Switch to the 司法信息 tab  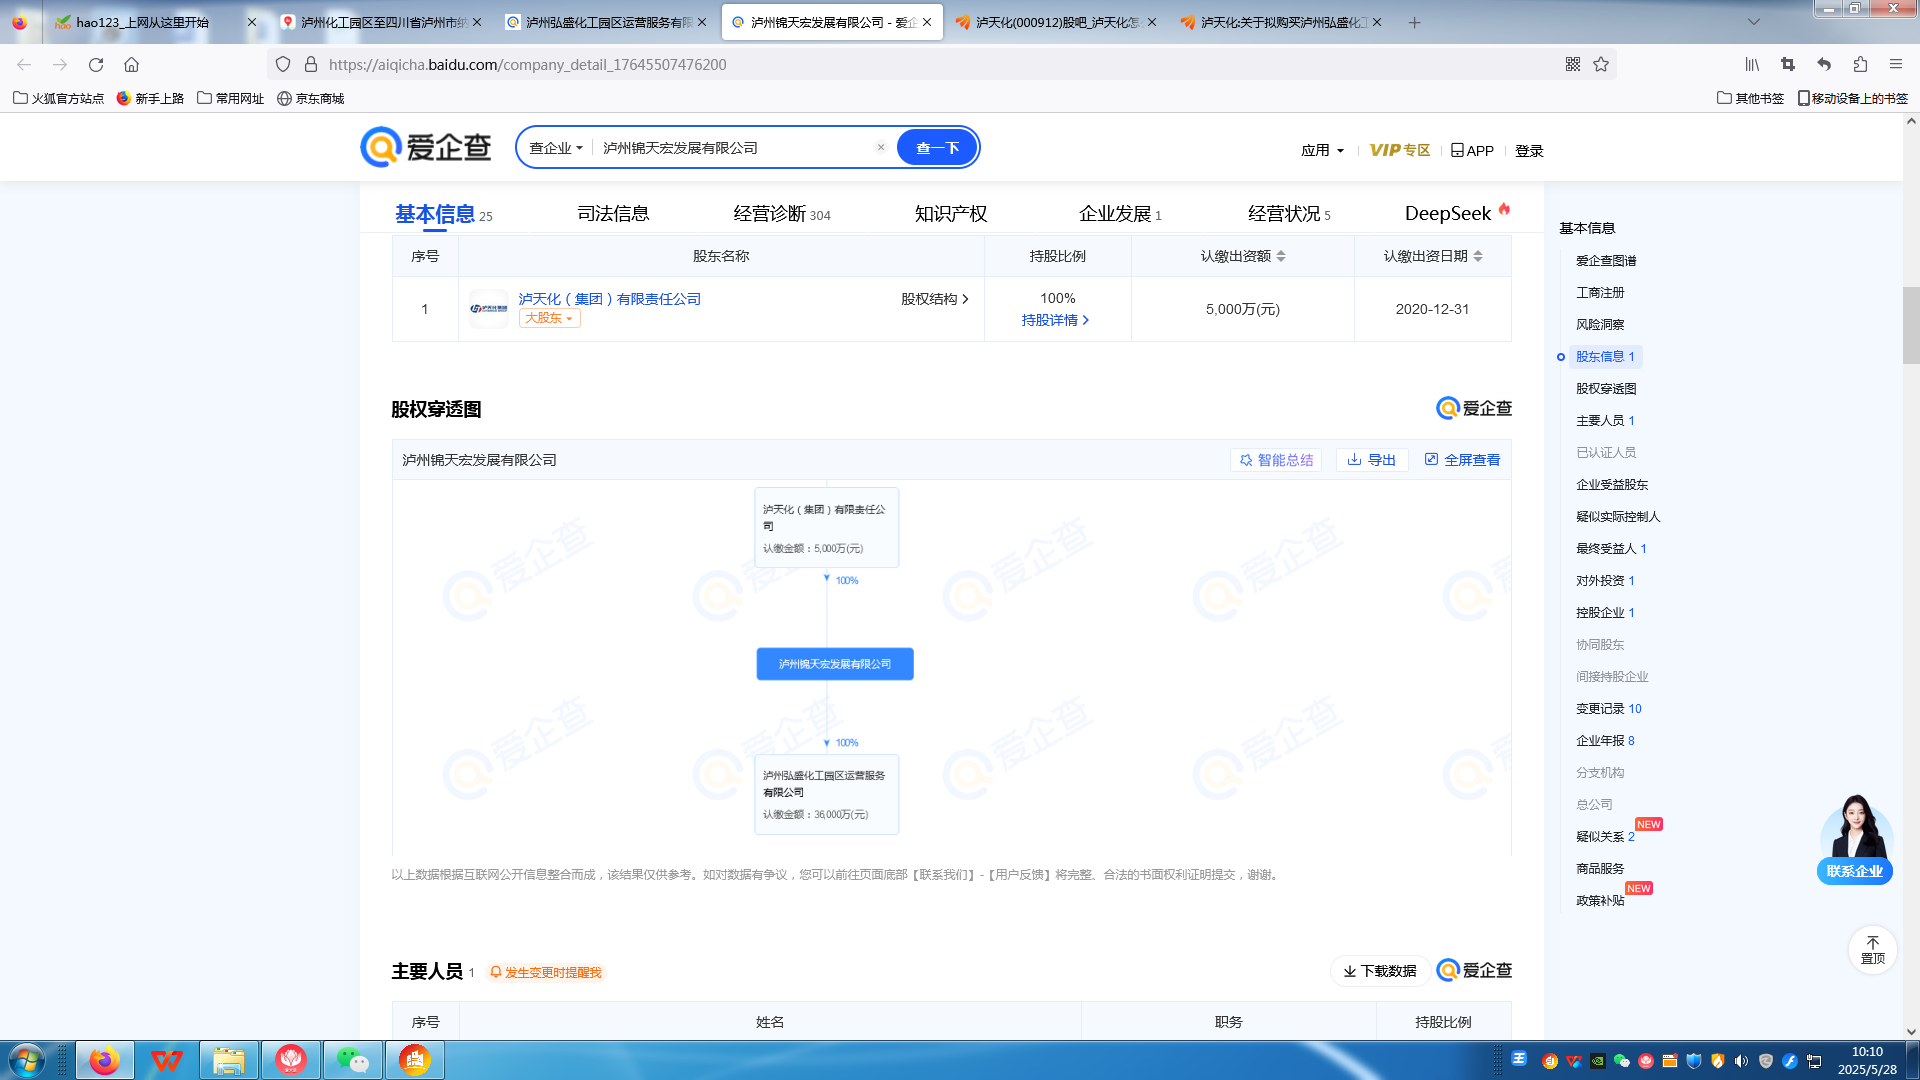coord(613,213)
